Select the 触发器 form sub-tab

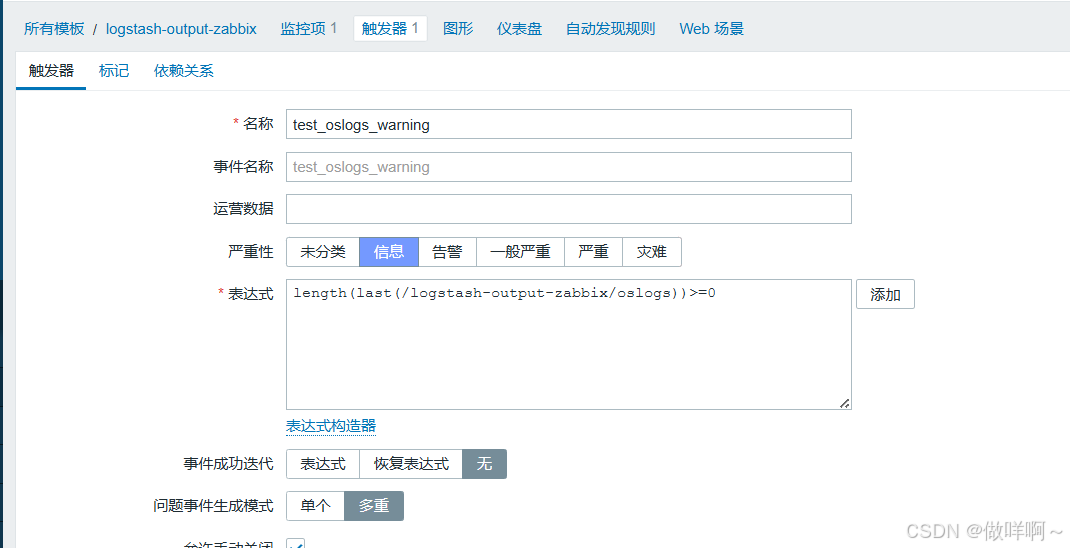coord(51,71)
